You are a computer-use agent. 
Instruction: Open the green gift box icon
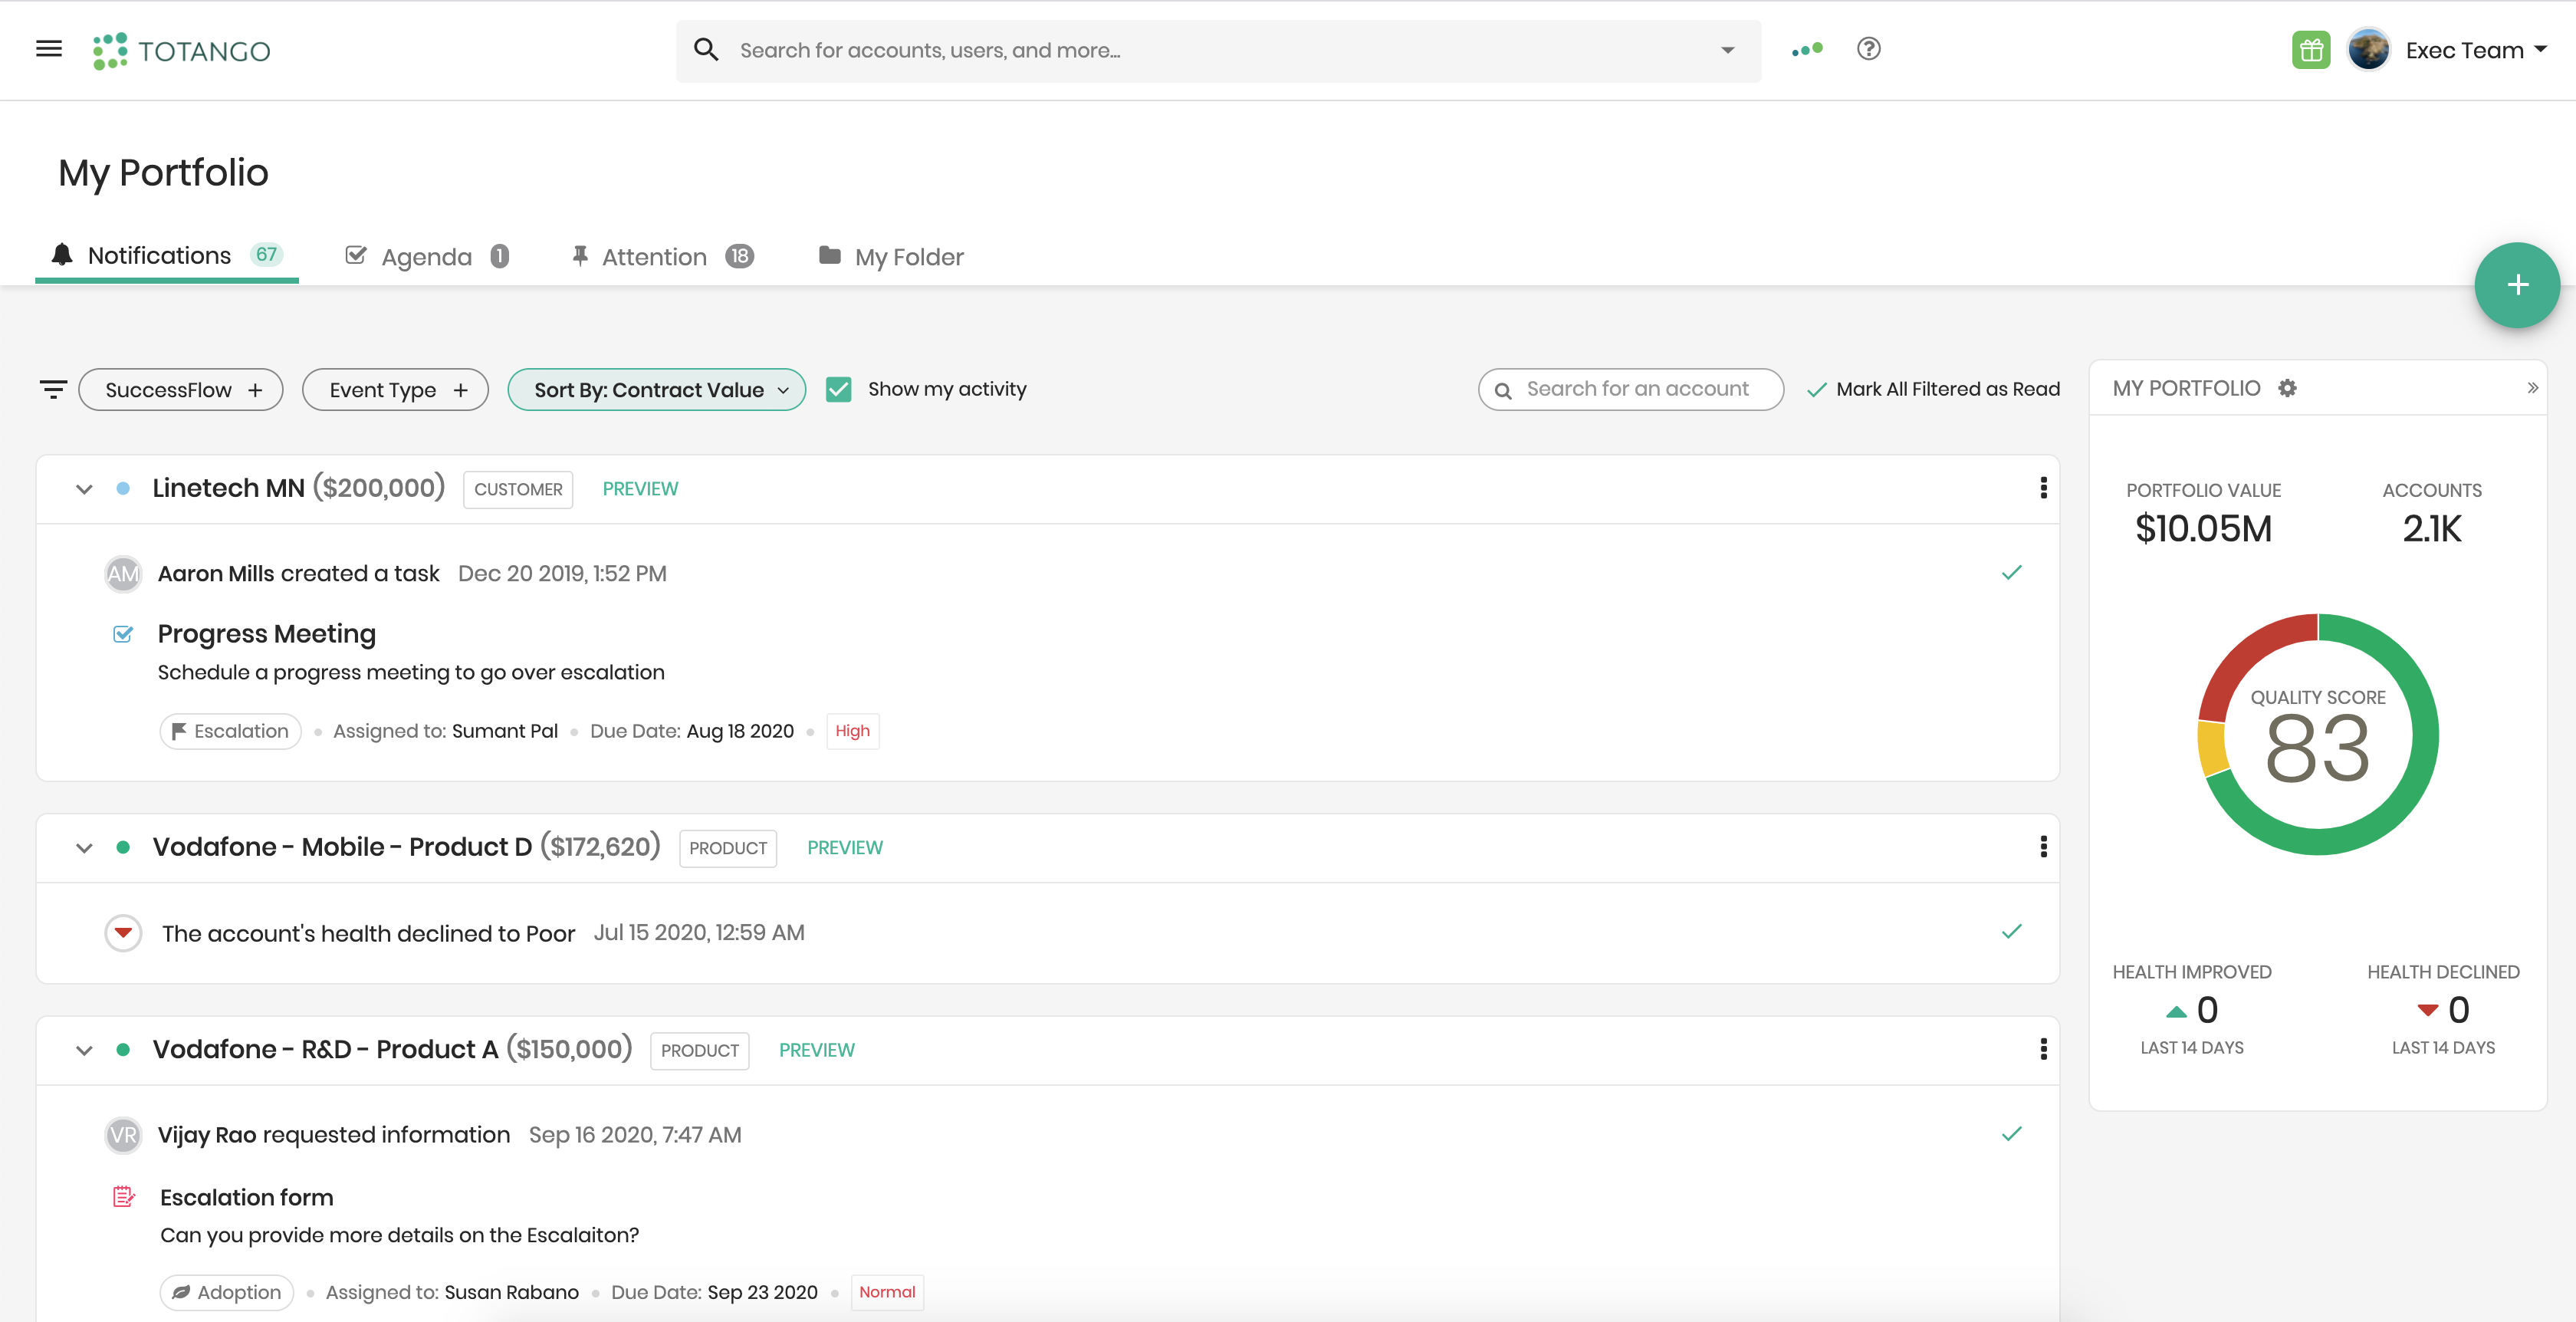(2310, 50)
